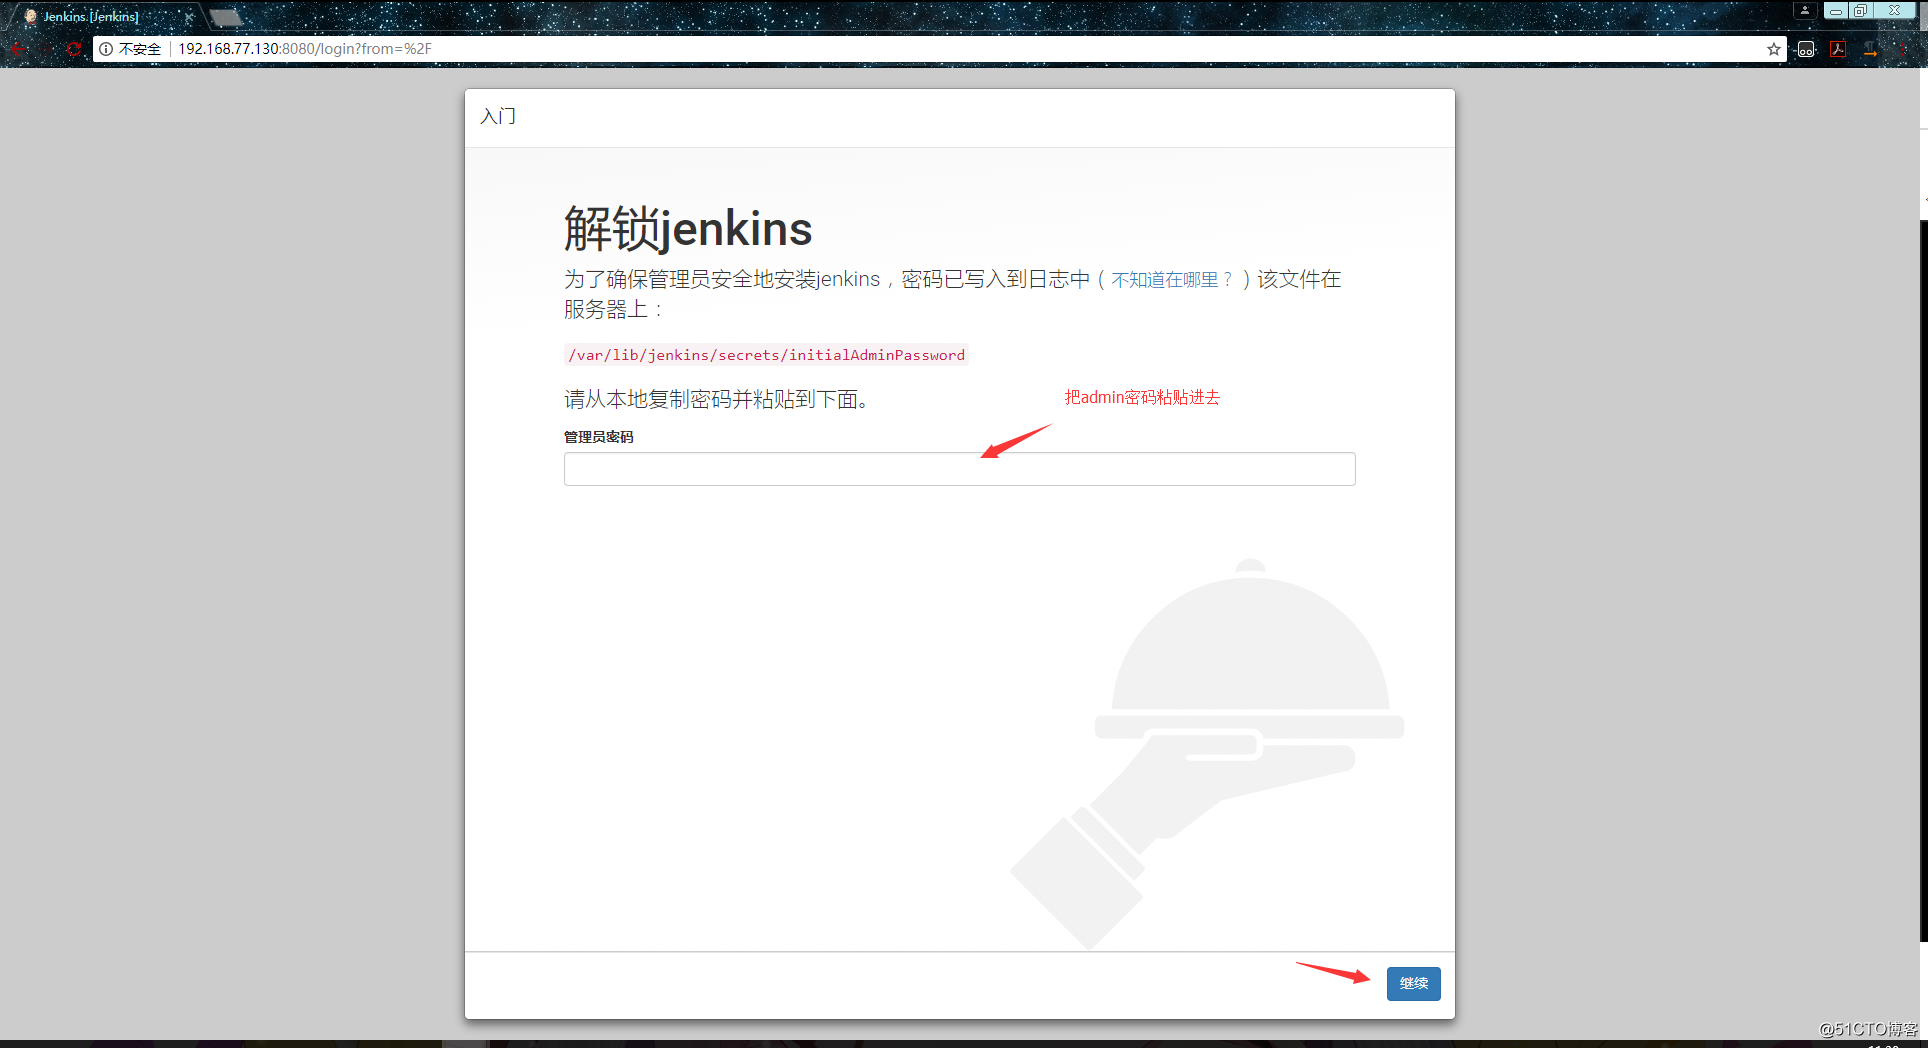Screen dimensions: 1928x1048
Task: Click the orange paragraph-arrow extension icon
Action: pyautogui.click(x=1870, y=49)
